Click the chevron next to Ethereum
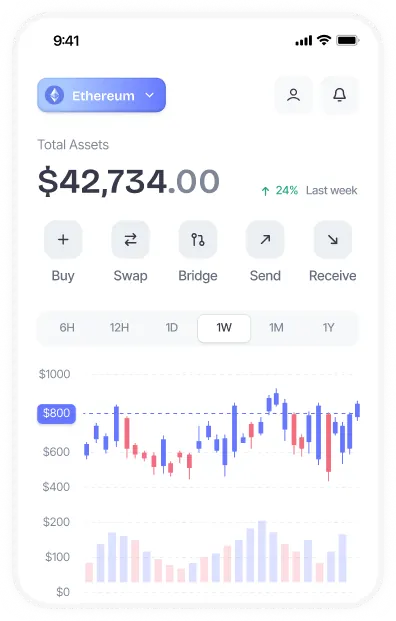The width and height of the screenshot is (396, 621). tap(149, 95)
